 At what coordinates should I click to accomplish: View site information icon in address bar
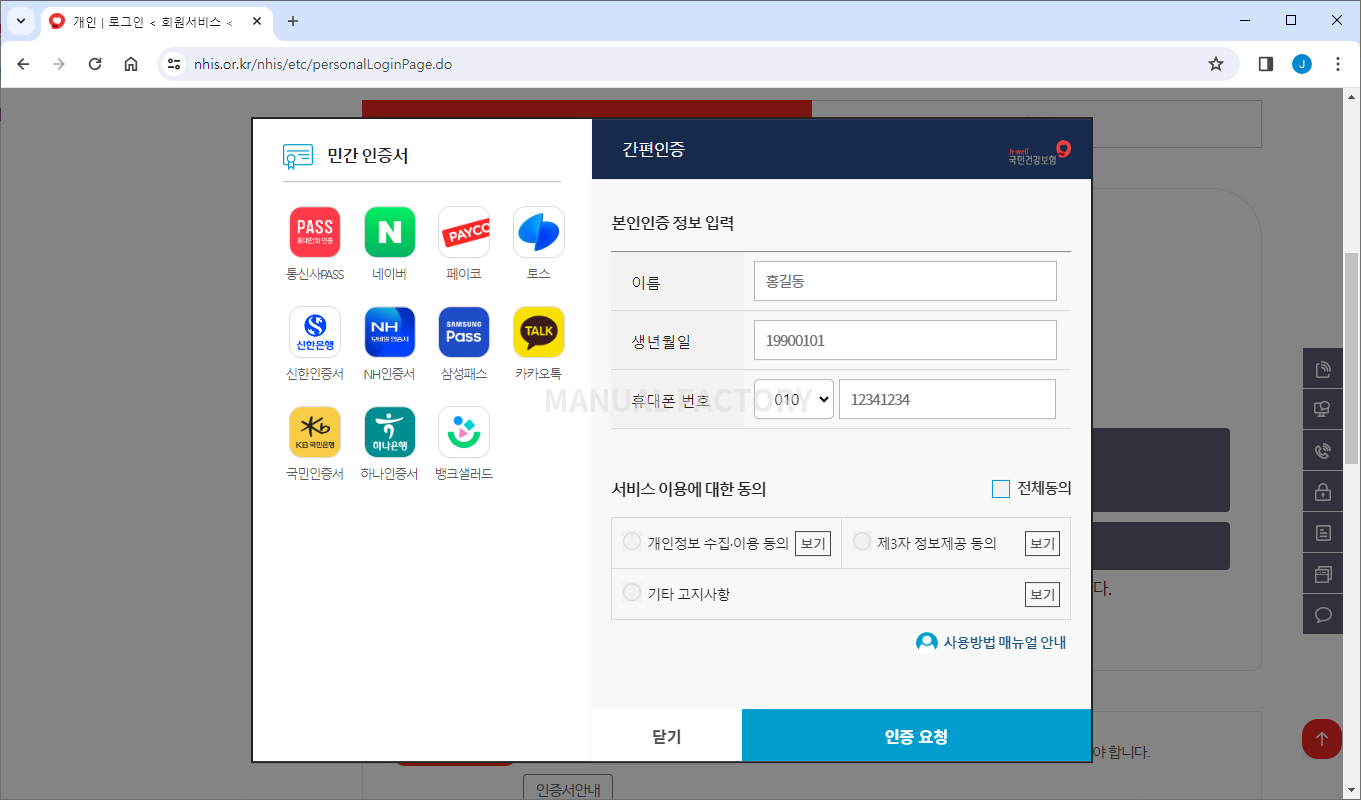(x=174, y=64)
